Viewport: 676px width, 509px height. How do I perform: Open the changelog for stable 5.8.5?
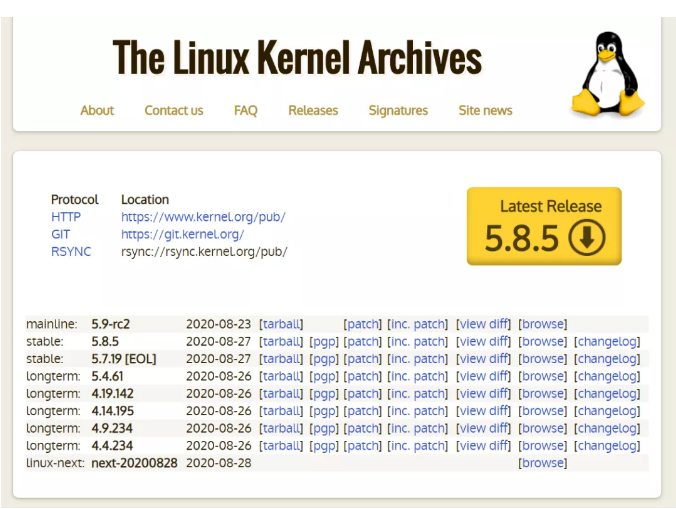click(607, 341)
